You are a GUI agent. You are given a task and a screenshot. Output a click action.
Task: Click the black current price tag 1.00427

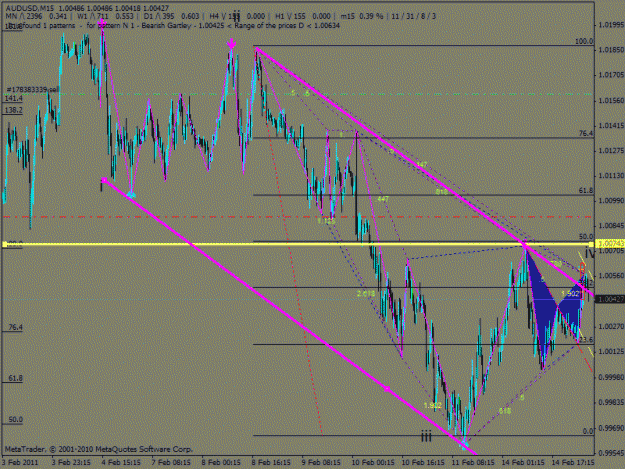pos(609,299)
